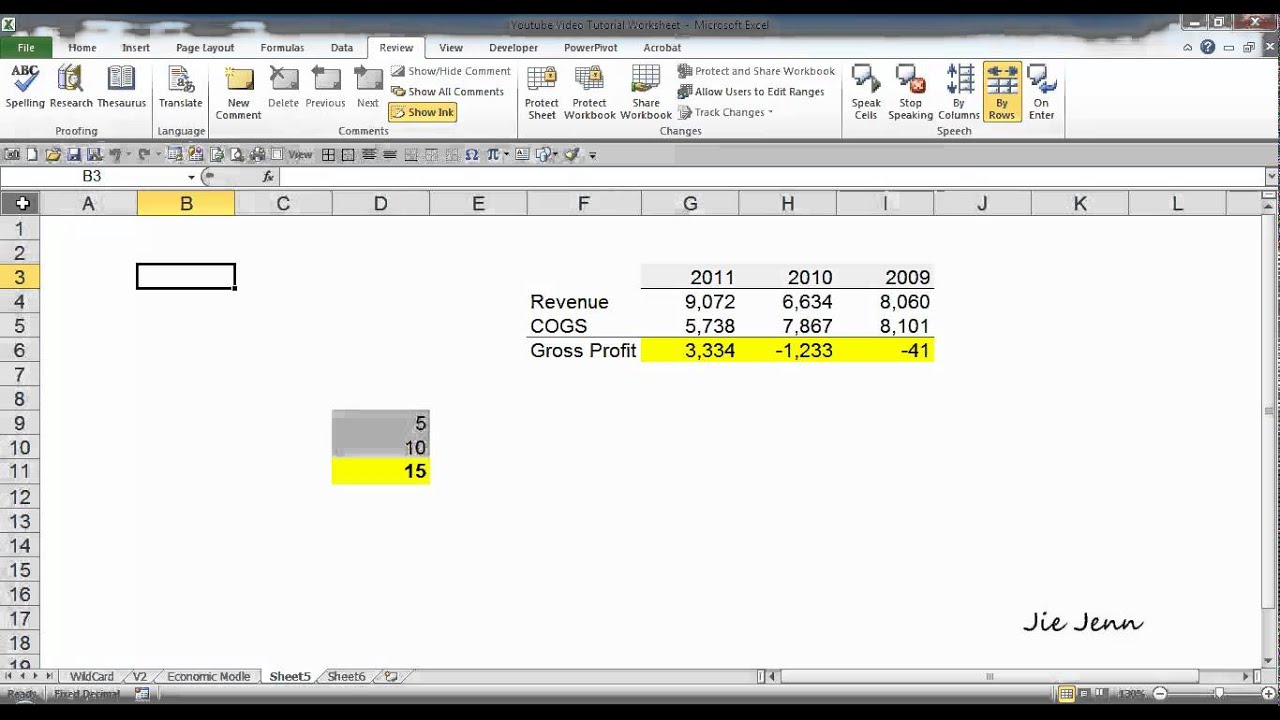Select column G header

tap(690, 204)
